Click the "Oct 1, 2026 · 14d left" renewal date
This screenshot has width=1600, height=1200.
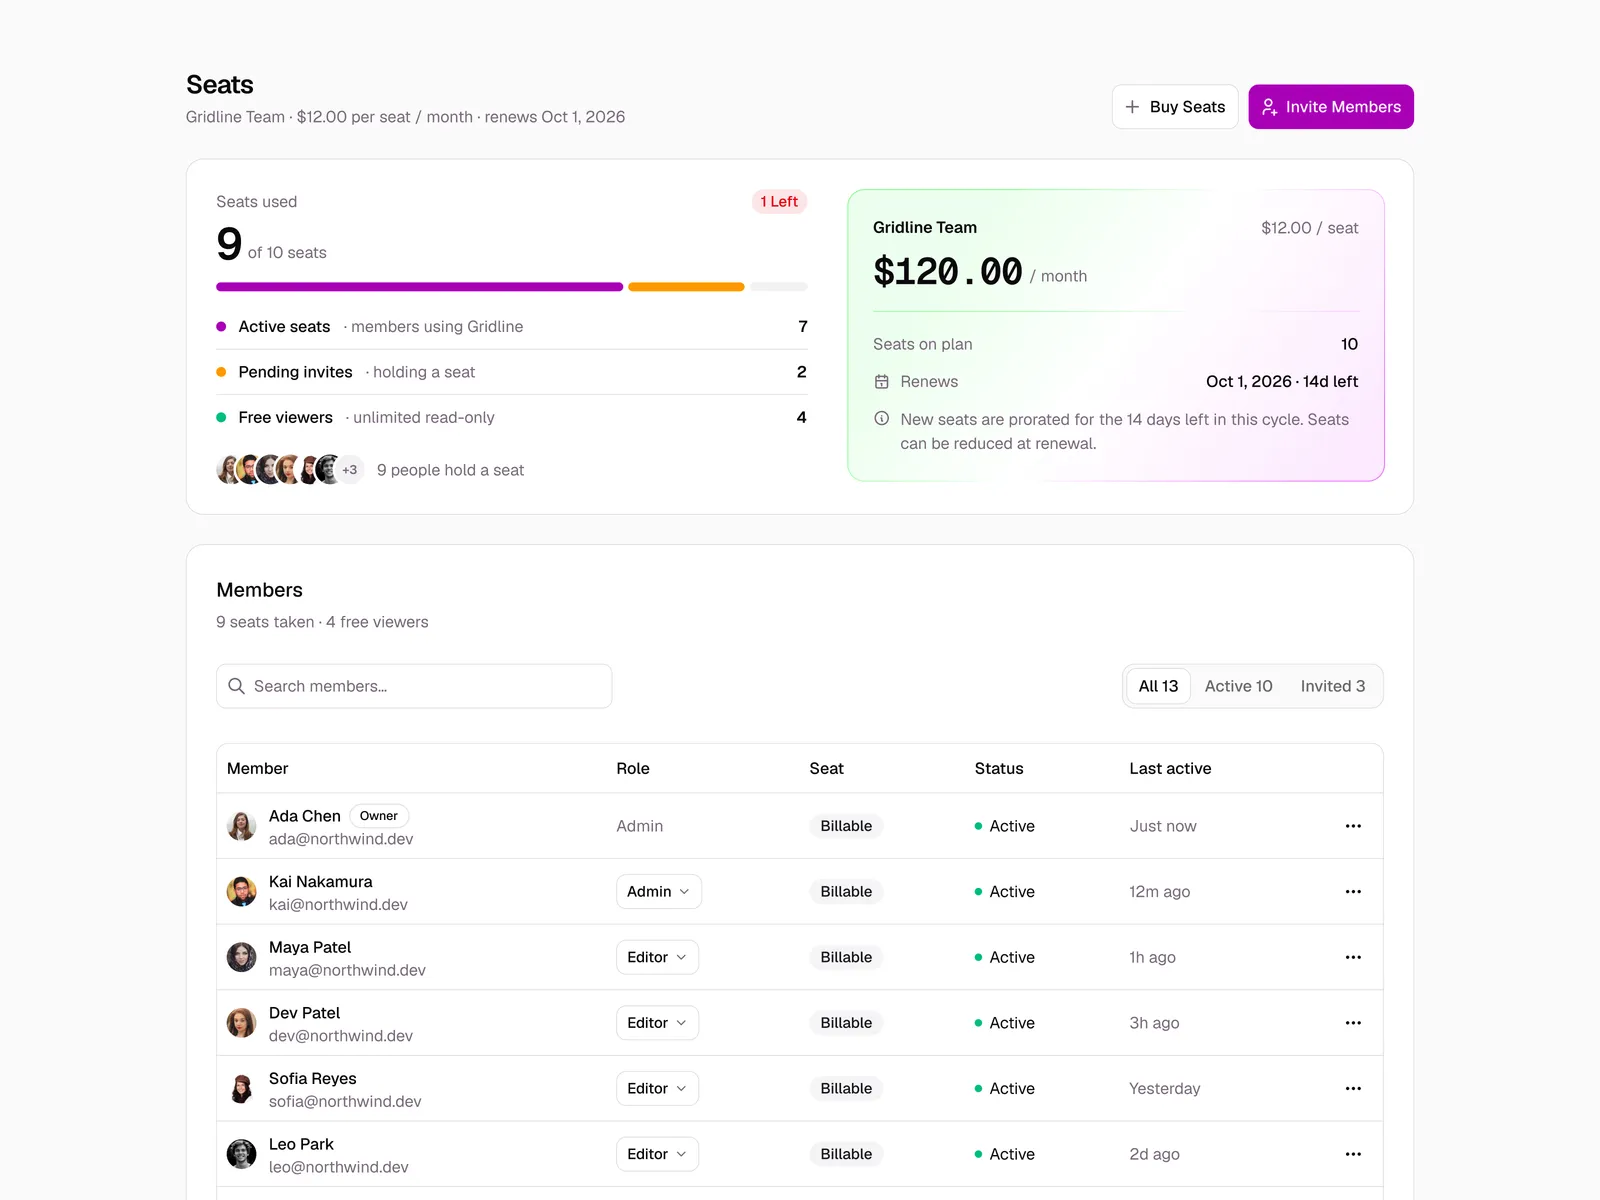[1282, 382]
